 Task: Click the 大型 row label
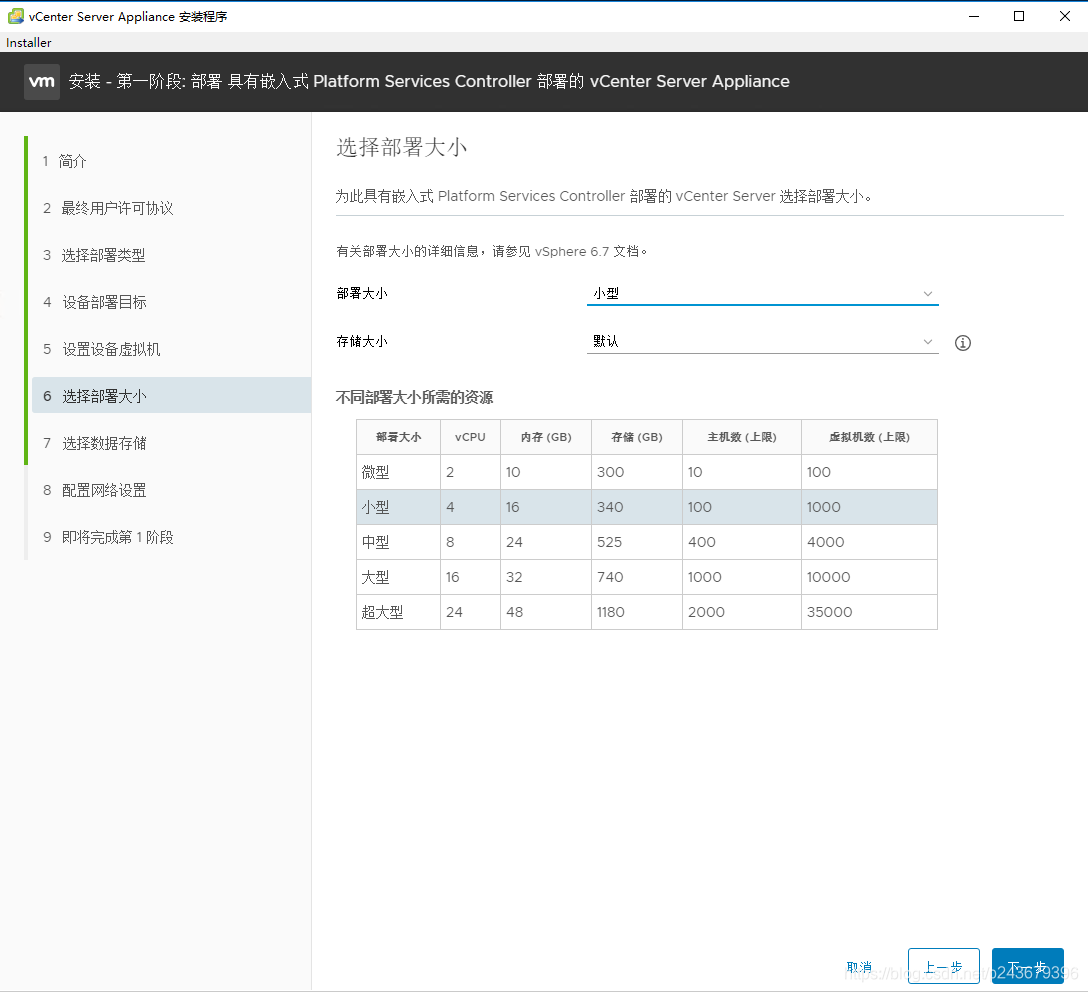click(375, 577)
